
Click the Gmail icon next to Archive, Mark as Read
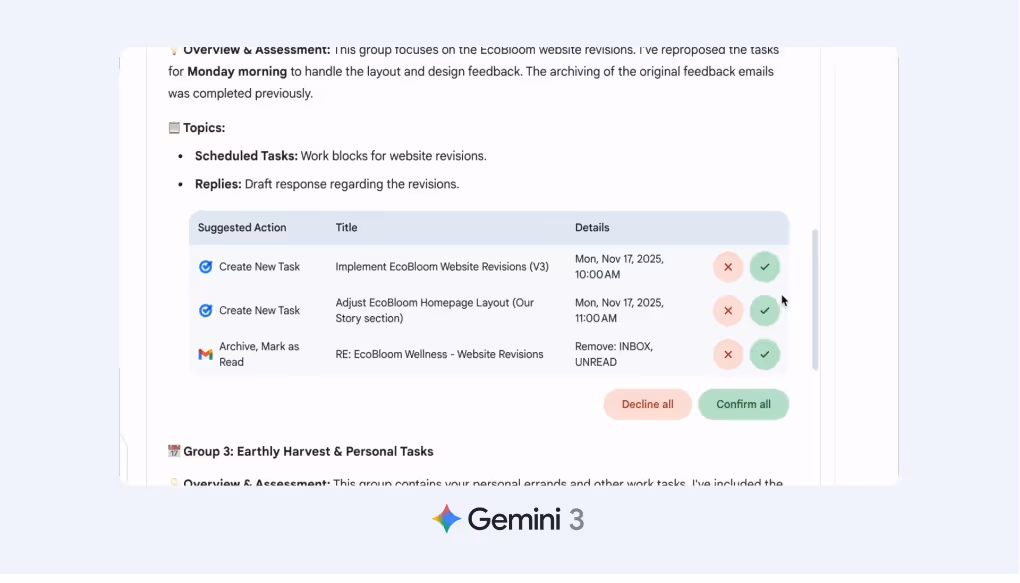tap(205, 354)
